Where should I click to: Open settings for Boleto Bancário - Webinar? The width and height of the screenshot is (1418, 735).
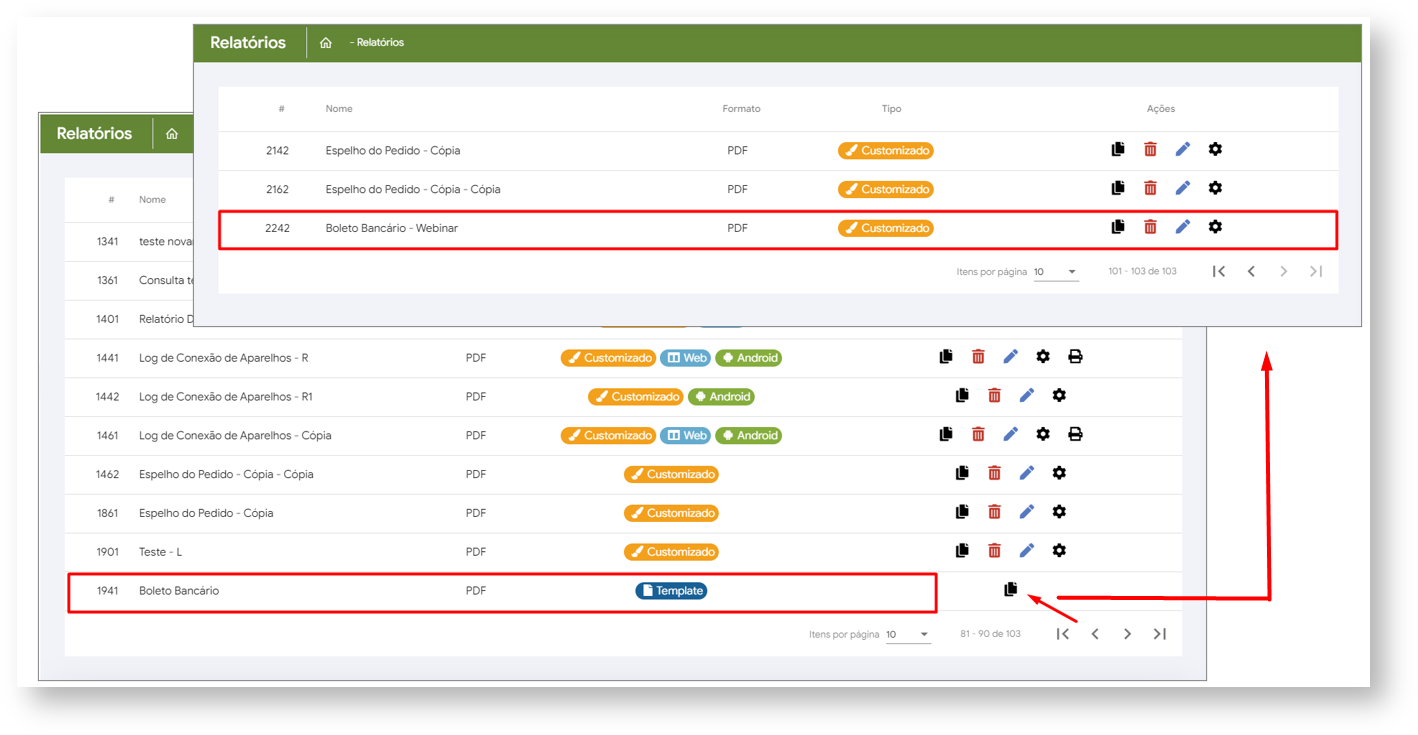coord(1215,227)
